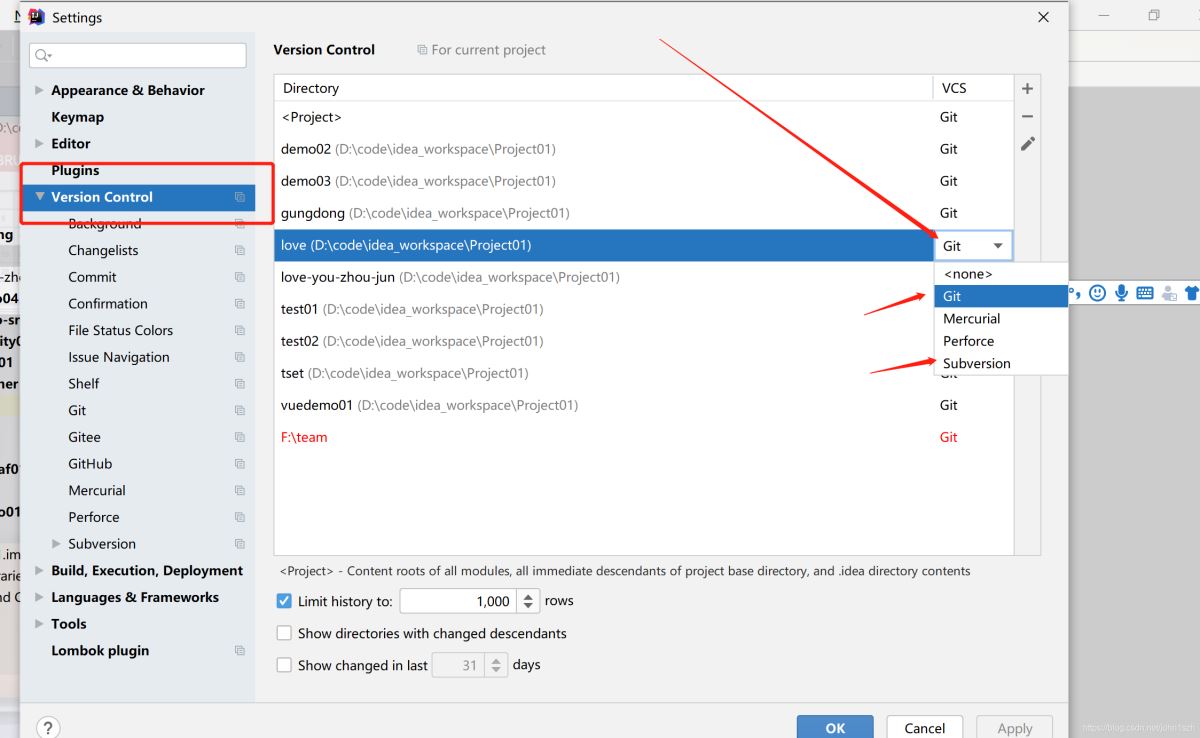Click the greyed user account icon in the input bar

tap(1169, 293)
